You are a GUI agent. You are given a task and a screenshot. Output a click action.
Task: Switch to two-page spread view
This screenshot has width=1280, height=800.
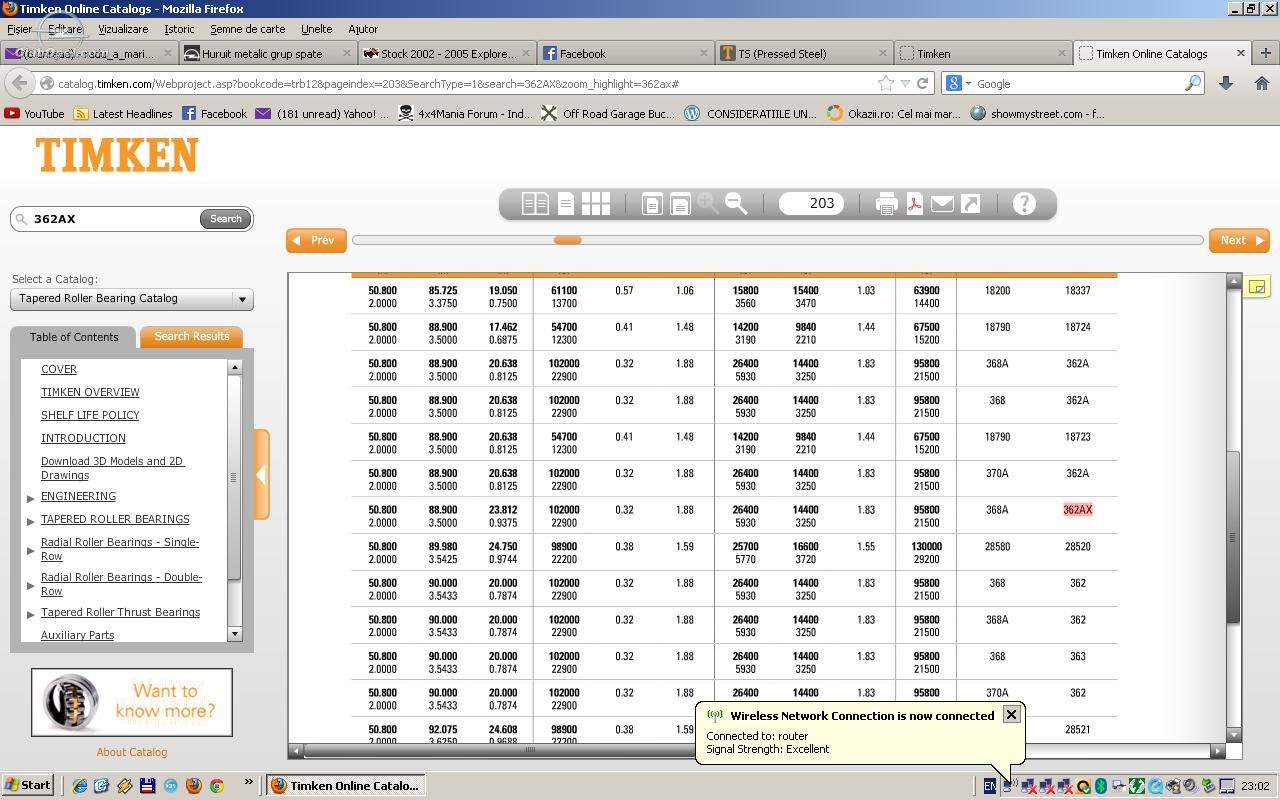tap(535, 204)
